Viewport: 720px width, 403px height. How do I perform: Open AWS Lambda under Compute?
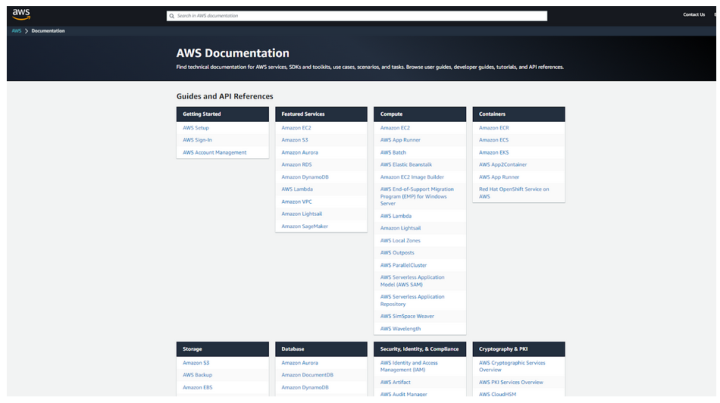tap(396, 216)
